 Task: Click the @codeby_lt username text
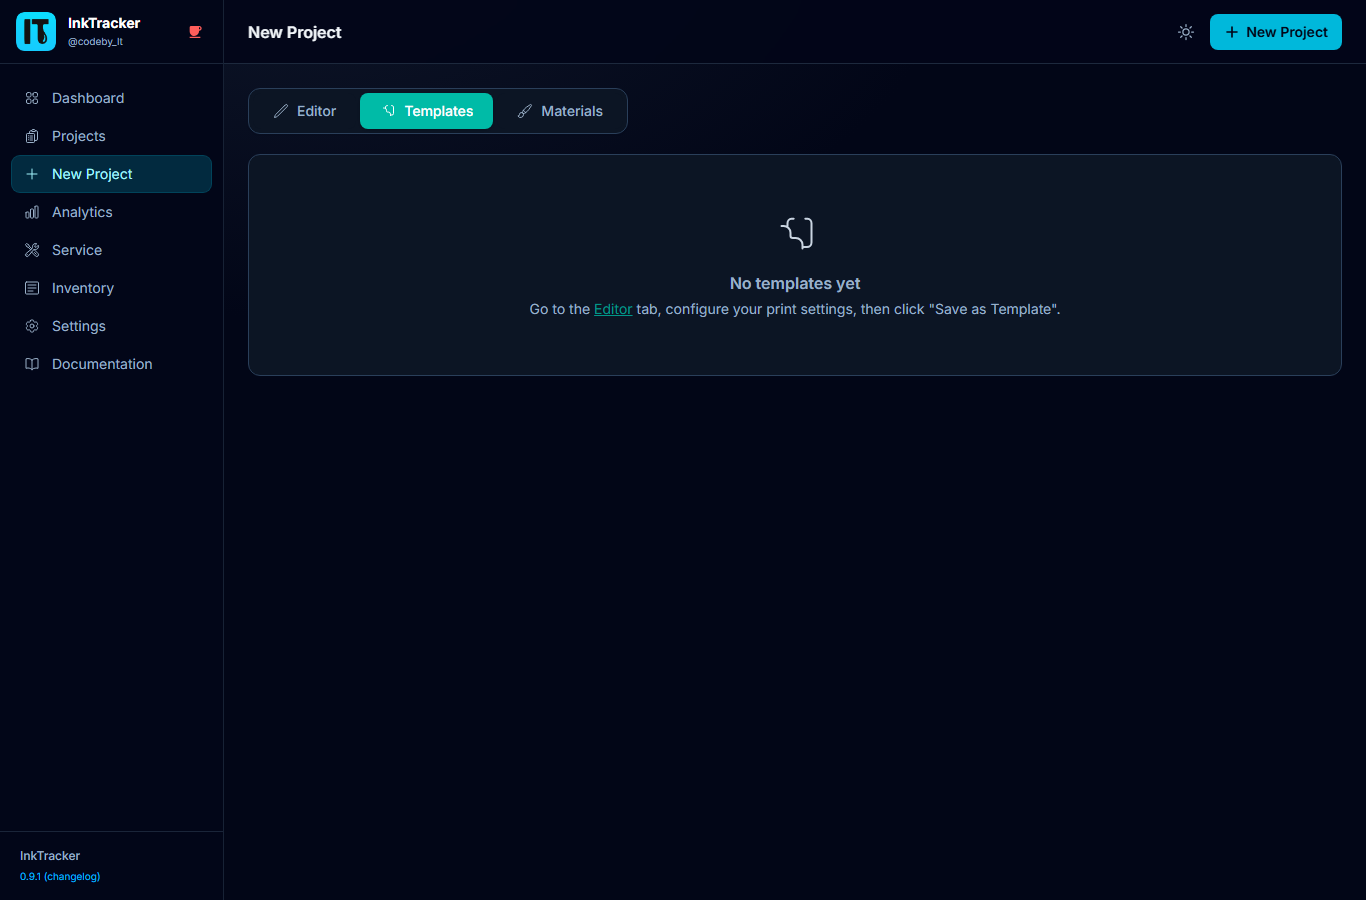click(95, 42)
